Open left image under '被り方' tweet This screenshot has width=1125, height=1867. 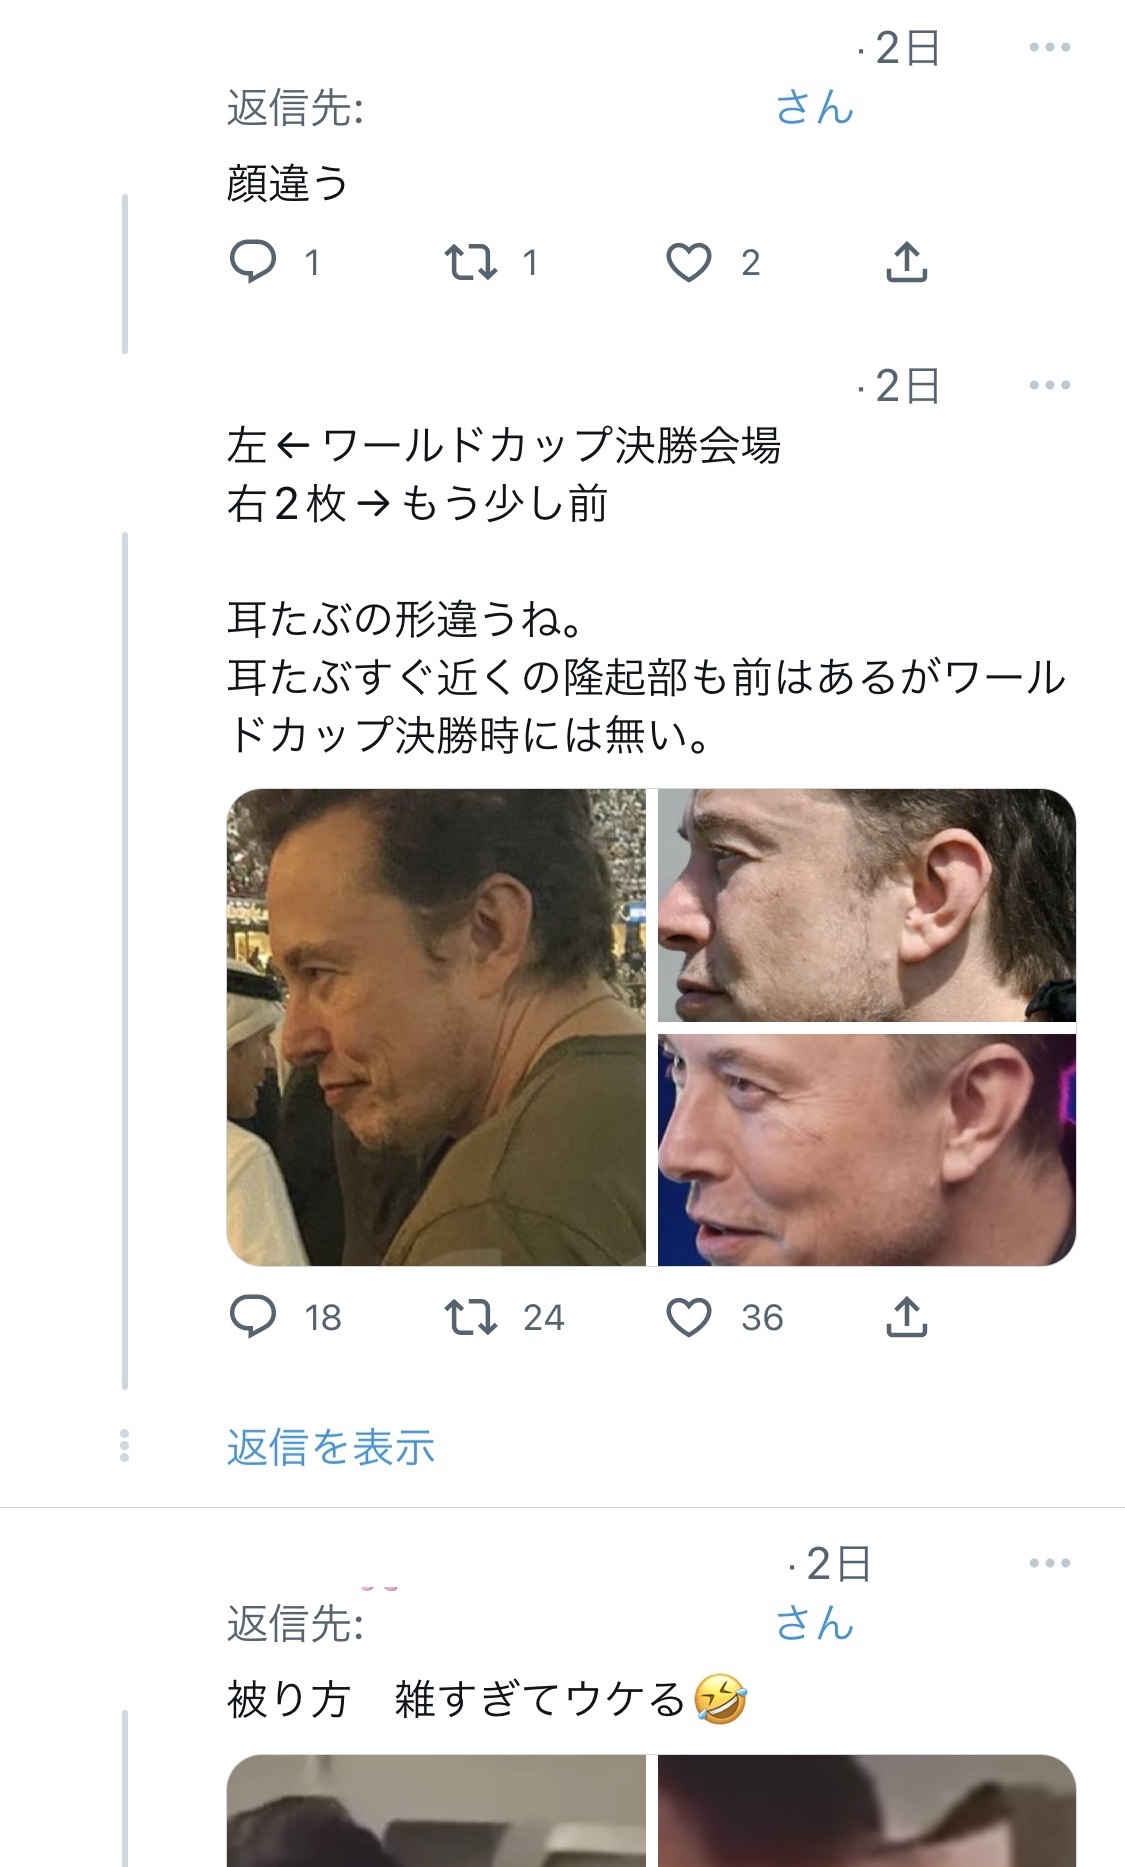(x=436, y=1810)
